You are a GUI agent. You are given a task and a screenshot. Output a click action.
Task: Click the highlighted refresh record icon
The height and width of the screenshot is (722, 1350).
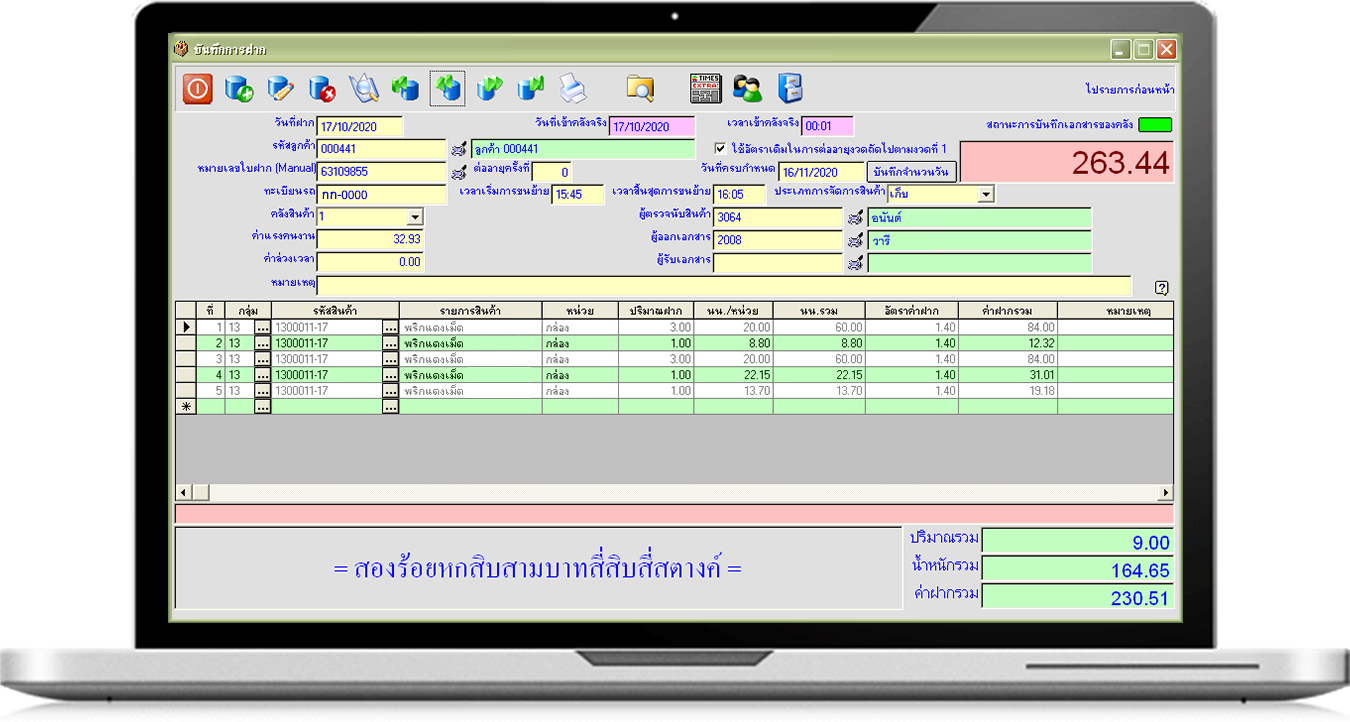(x=447, y=88)
